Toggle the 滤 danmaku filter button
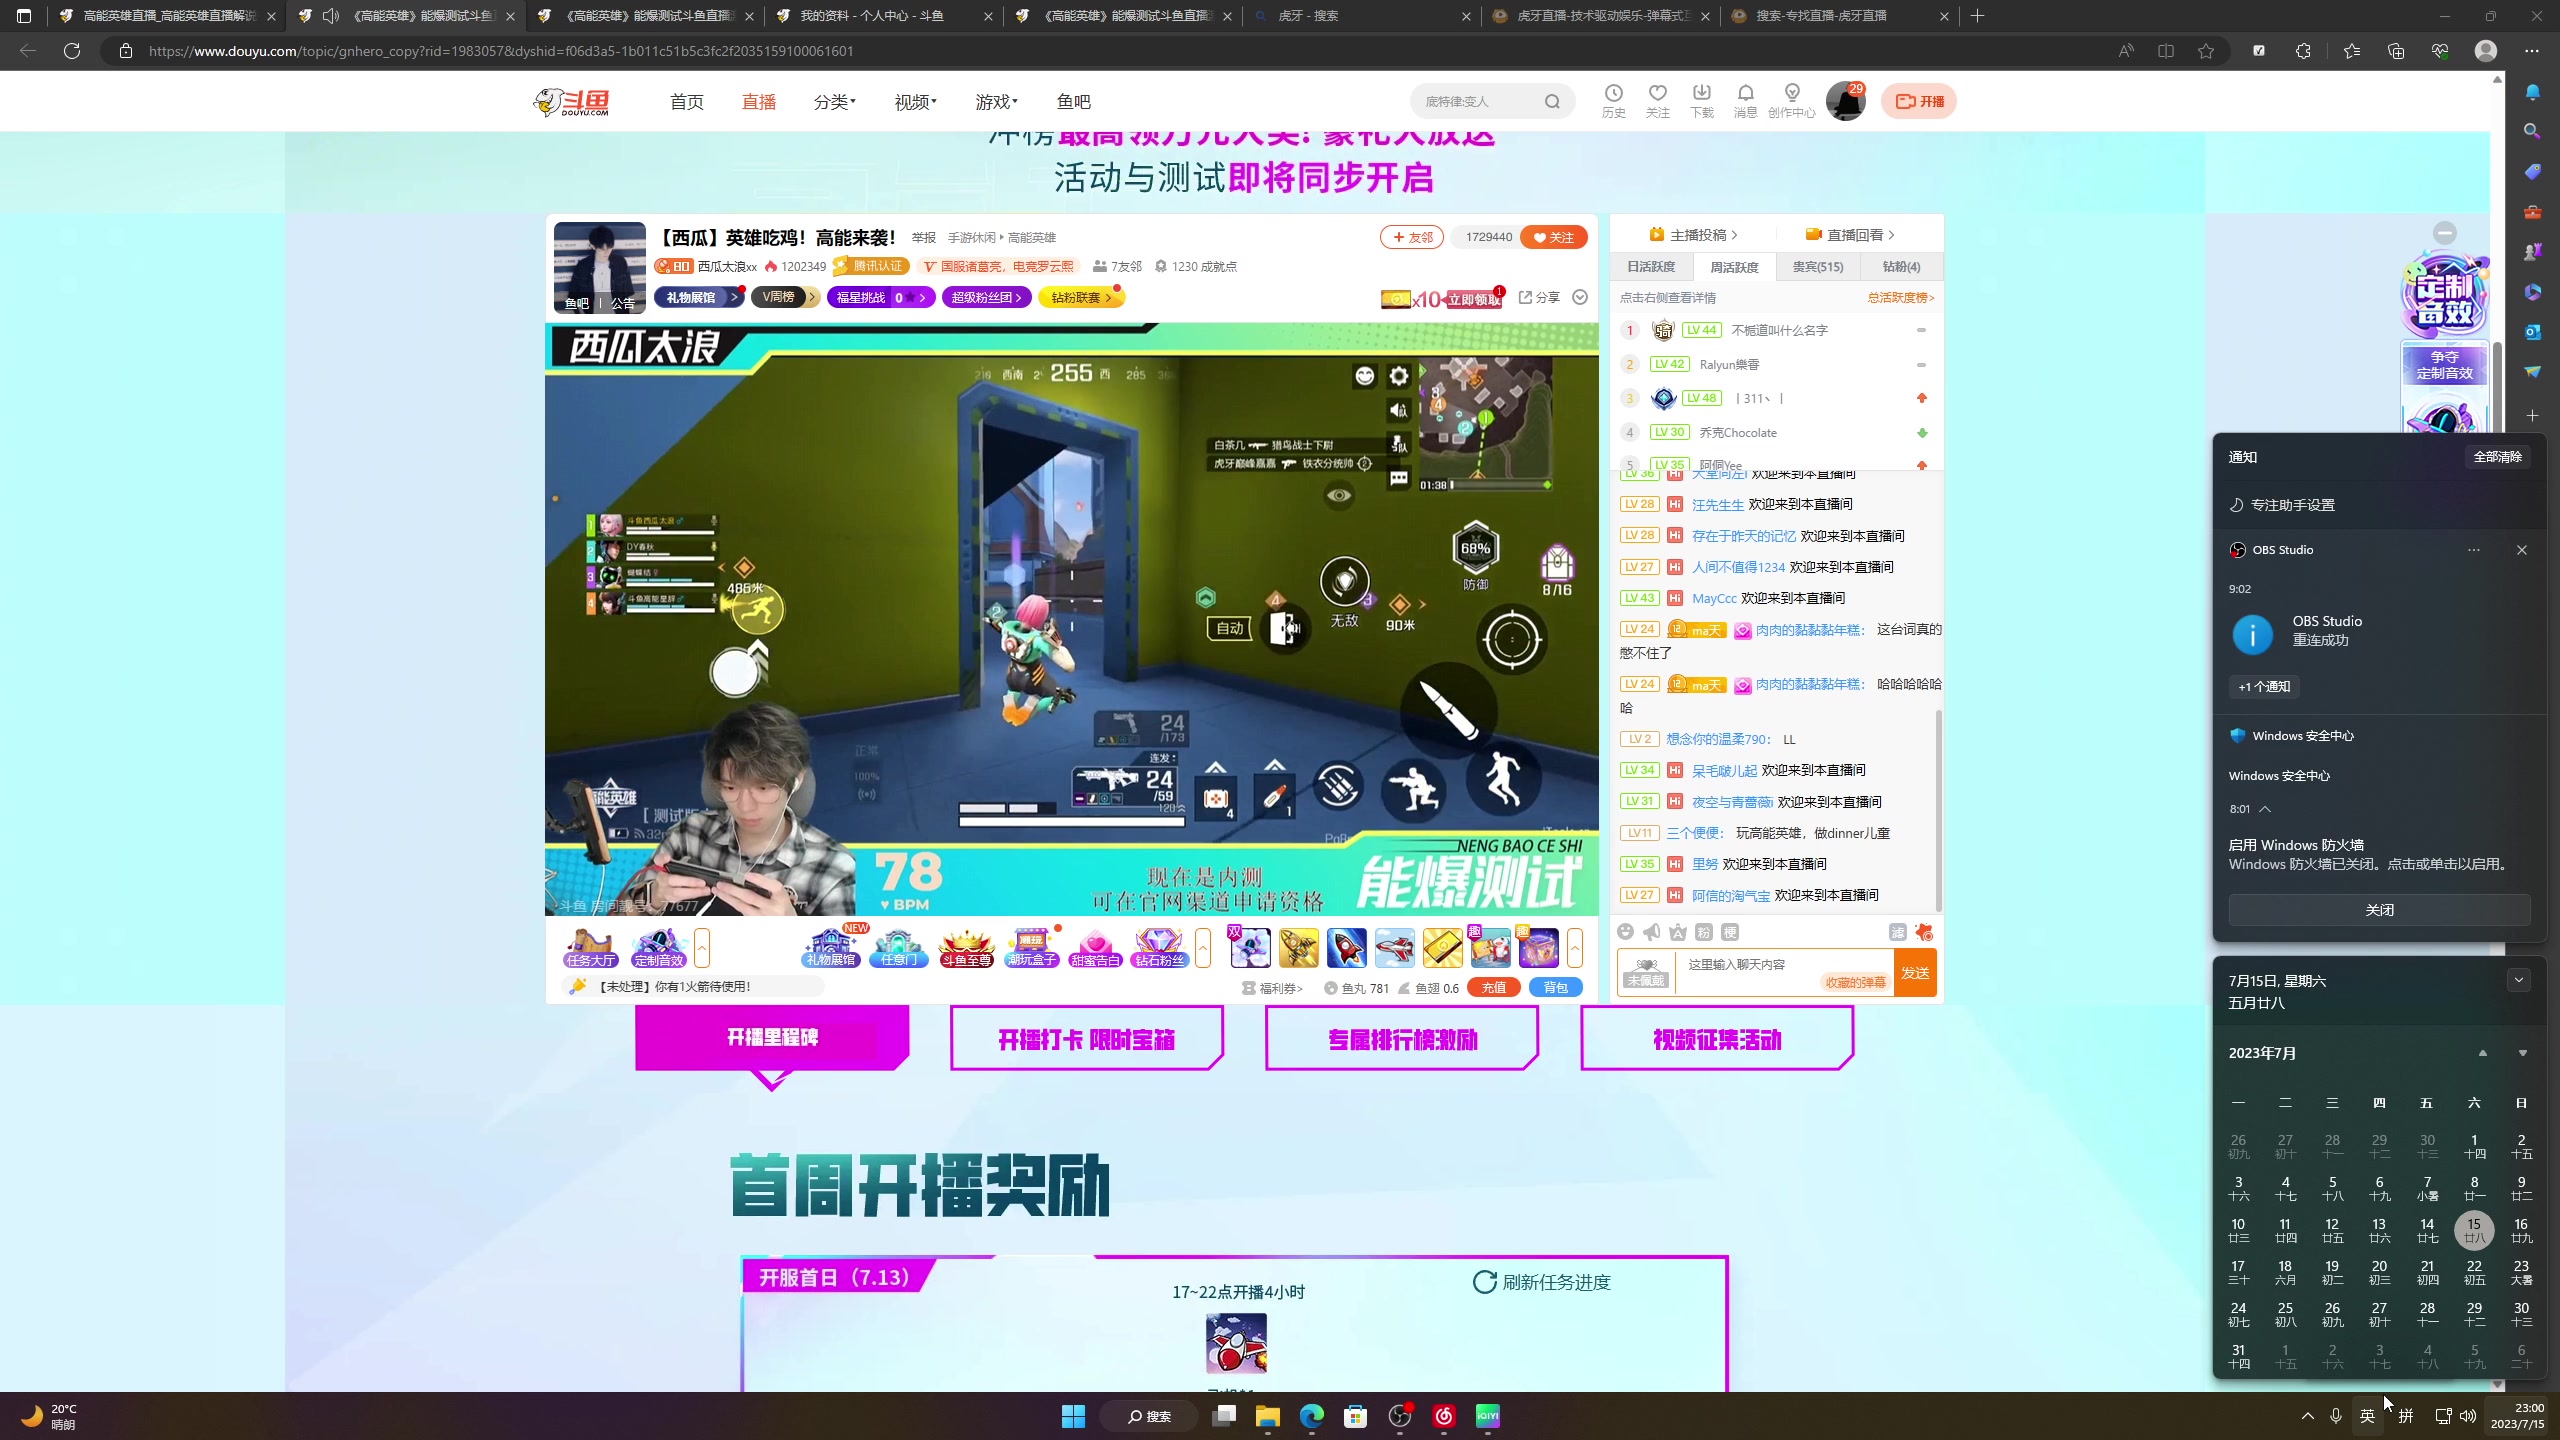 tap(1897, 932)
